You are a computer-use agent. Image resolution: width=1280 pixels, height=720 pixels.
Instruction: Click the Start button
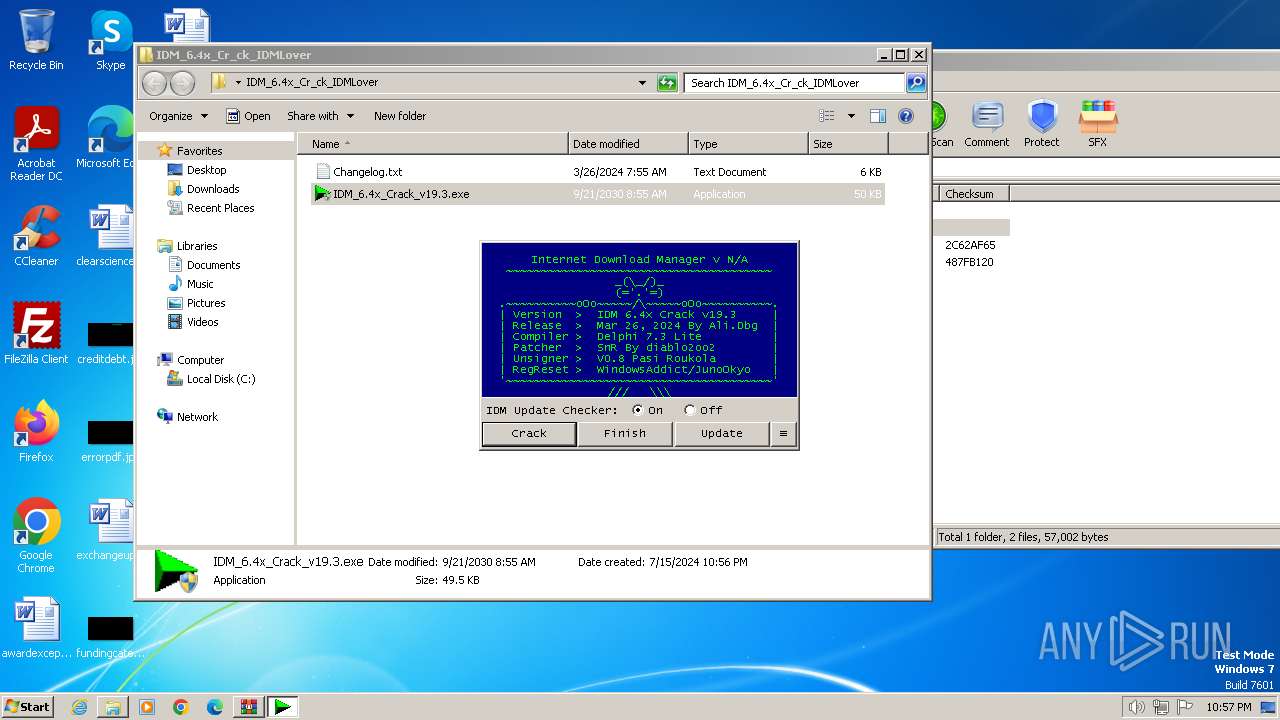pos(28,706)
